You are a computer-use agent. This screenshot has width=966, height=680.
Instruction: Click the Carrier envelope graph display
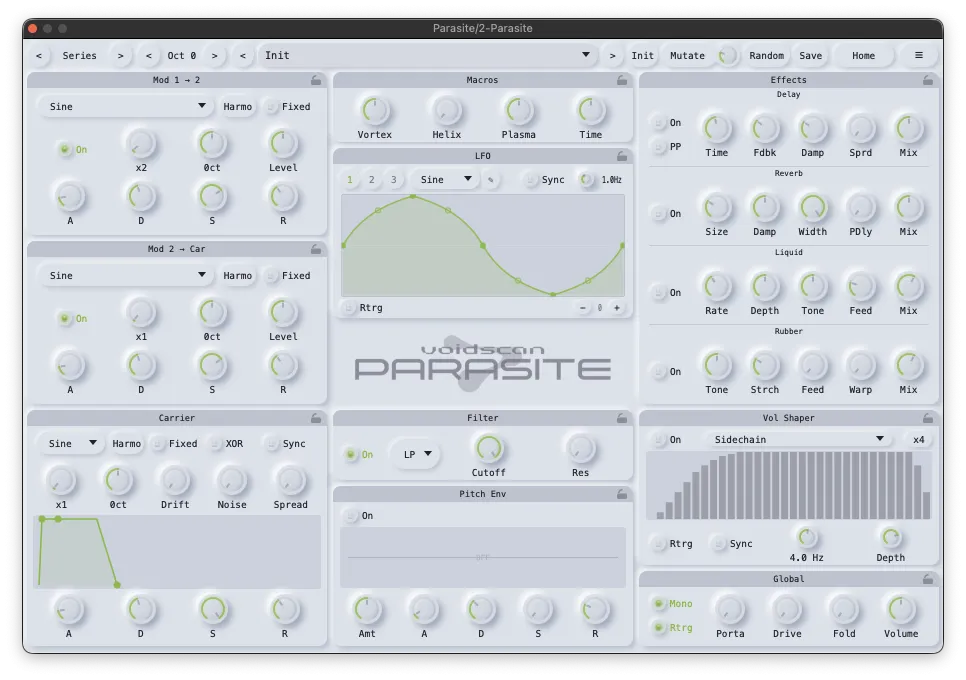point(177,552)
